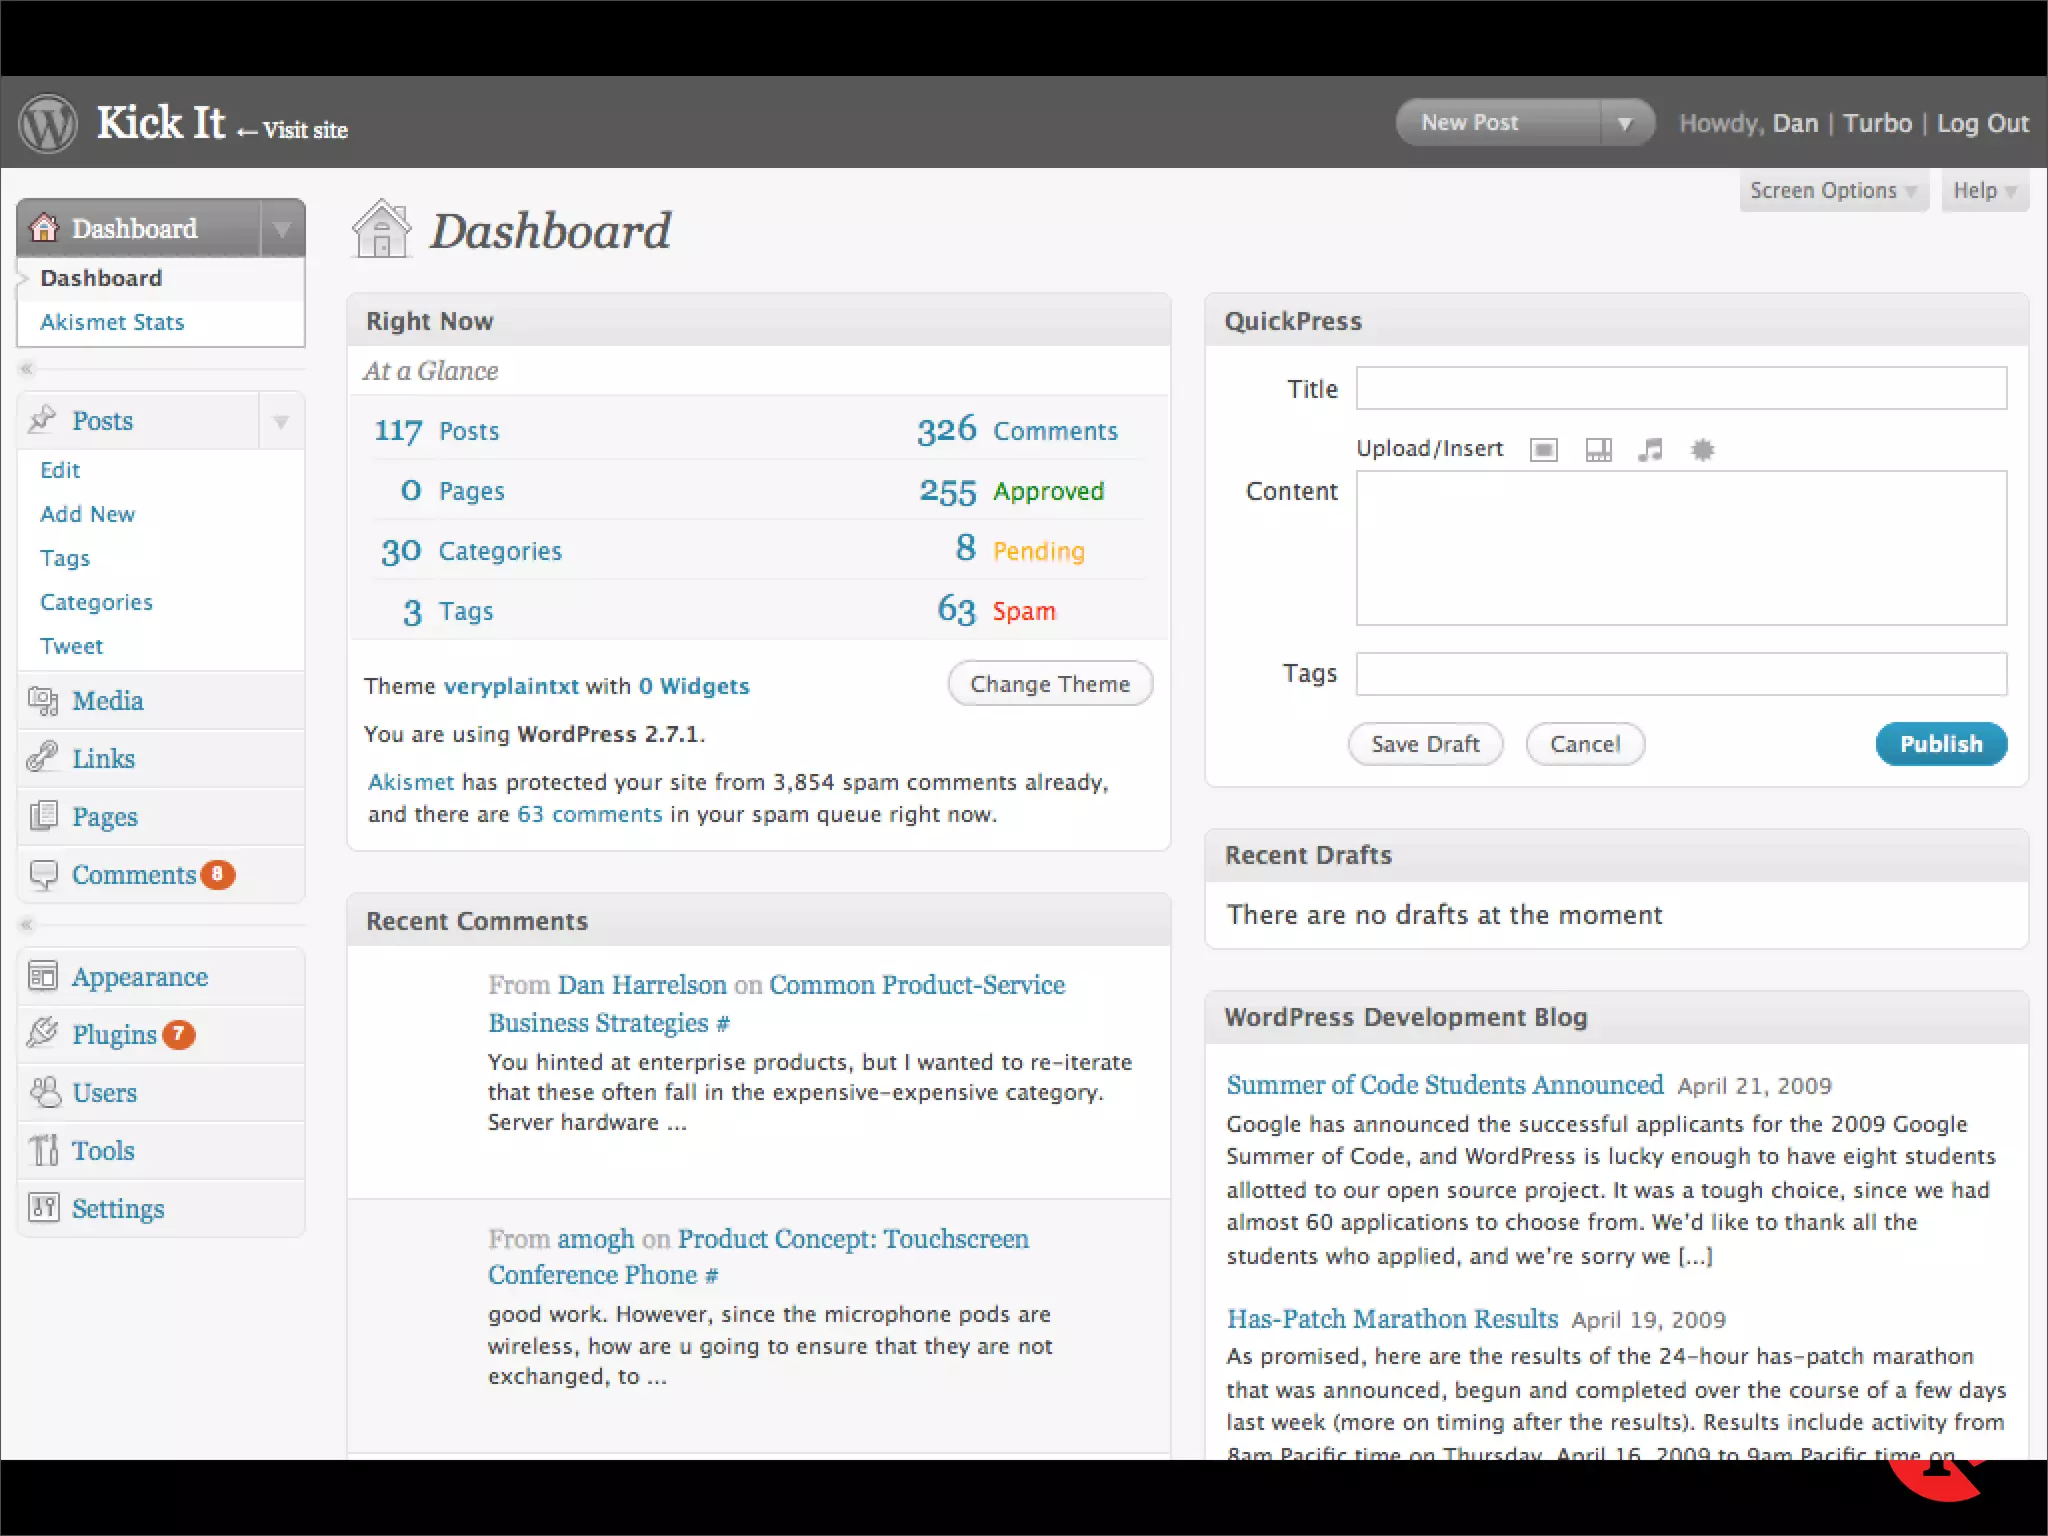Open the Settings sidebar icon

43,1208
